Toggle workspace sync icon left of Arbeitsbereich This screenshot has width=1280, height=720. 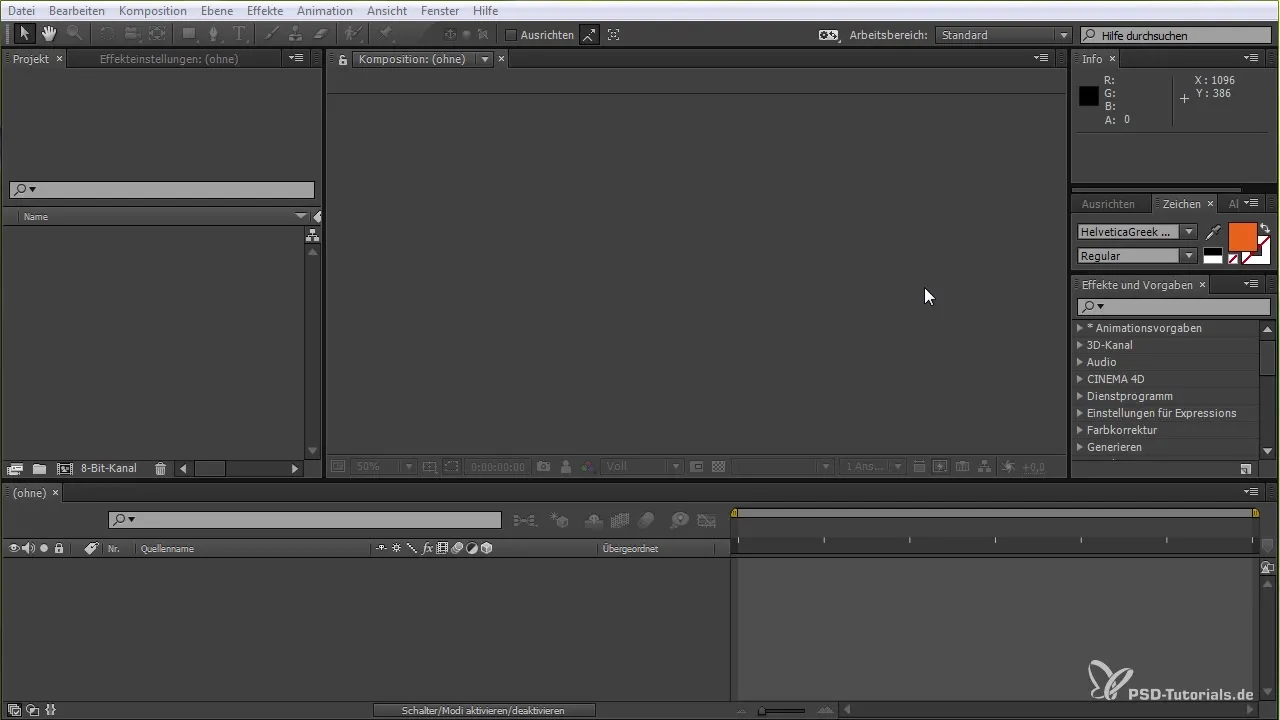(829, 35)
